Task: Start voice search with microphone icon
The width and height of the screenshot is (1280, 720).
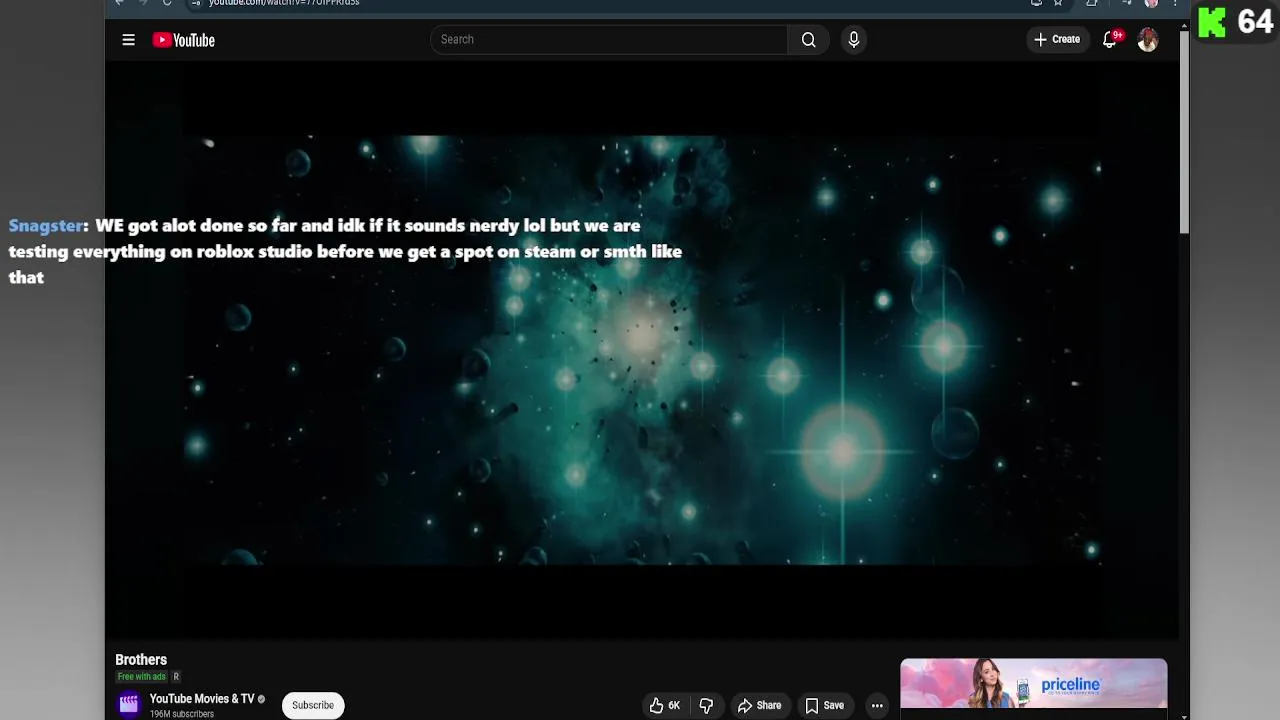Action: [x=853, y=40]
